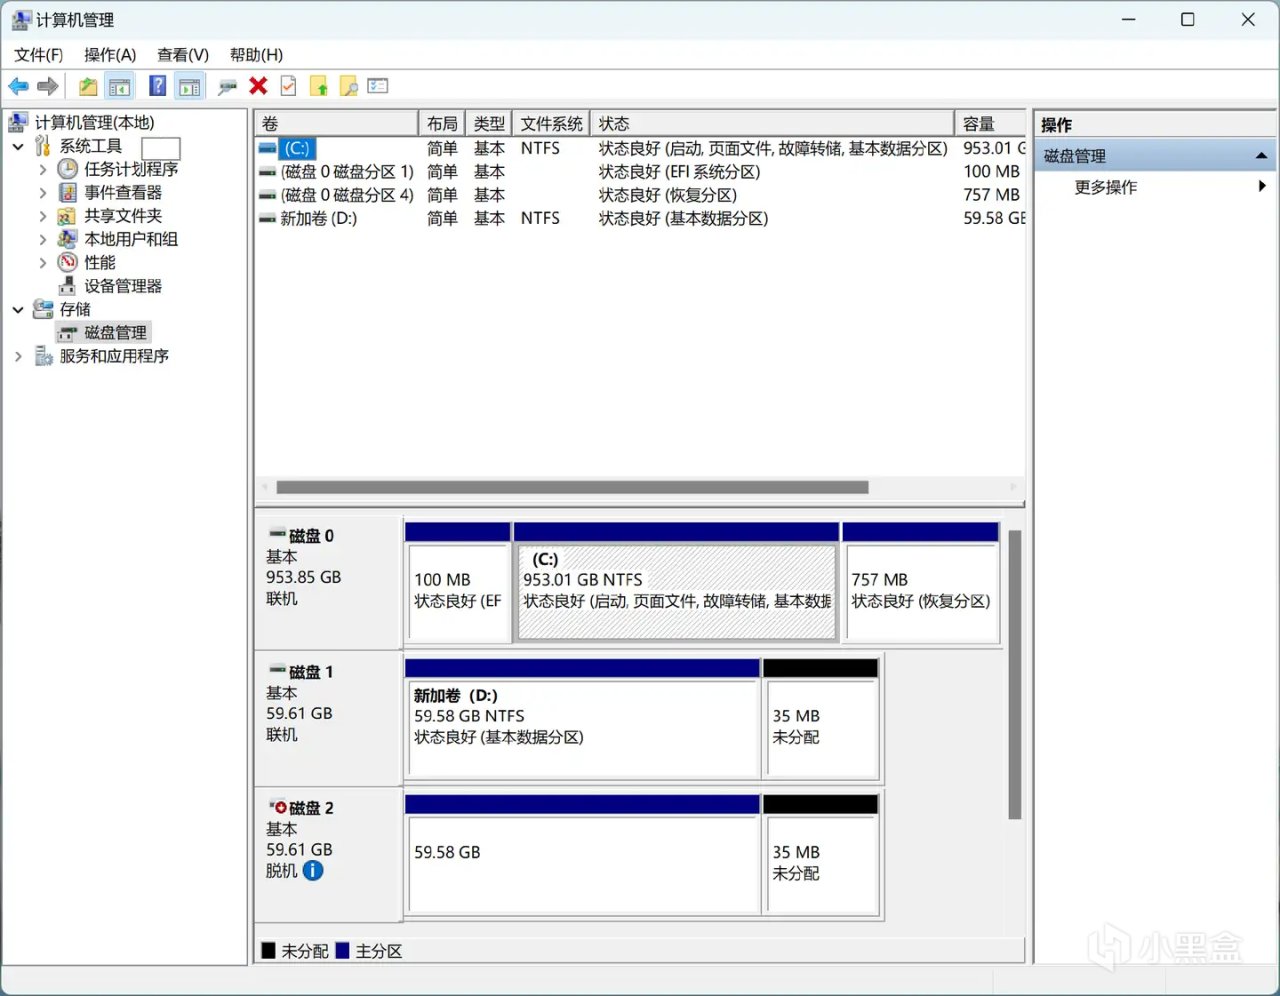This screenshot has height=996, width=1280.
Task: Open the 查看(V) menu
Action: [183, 55]
